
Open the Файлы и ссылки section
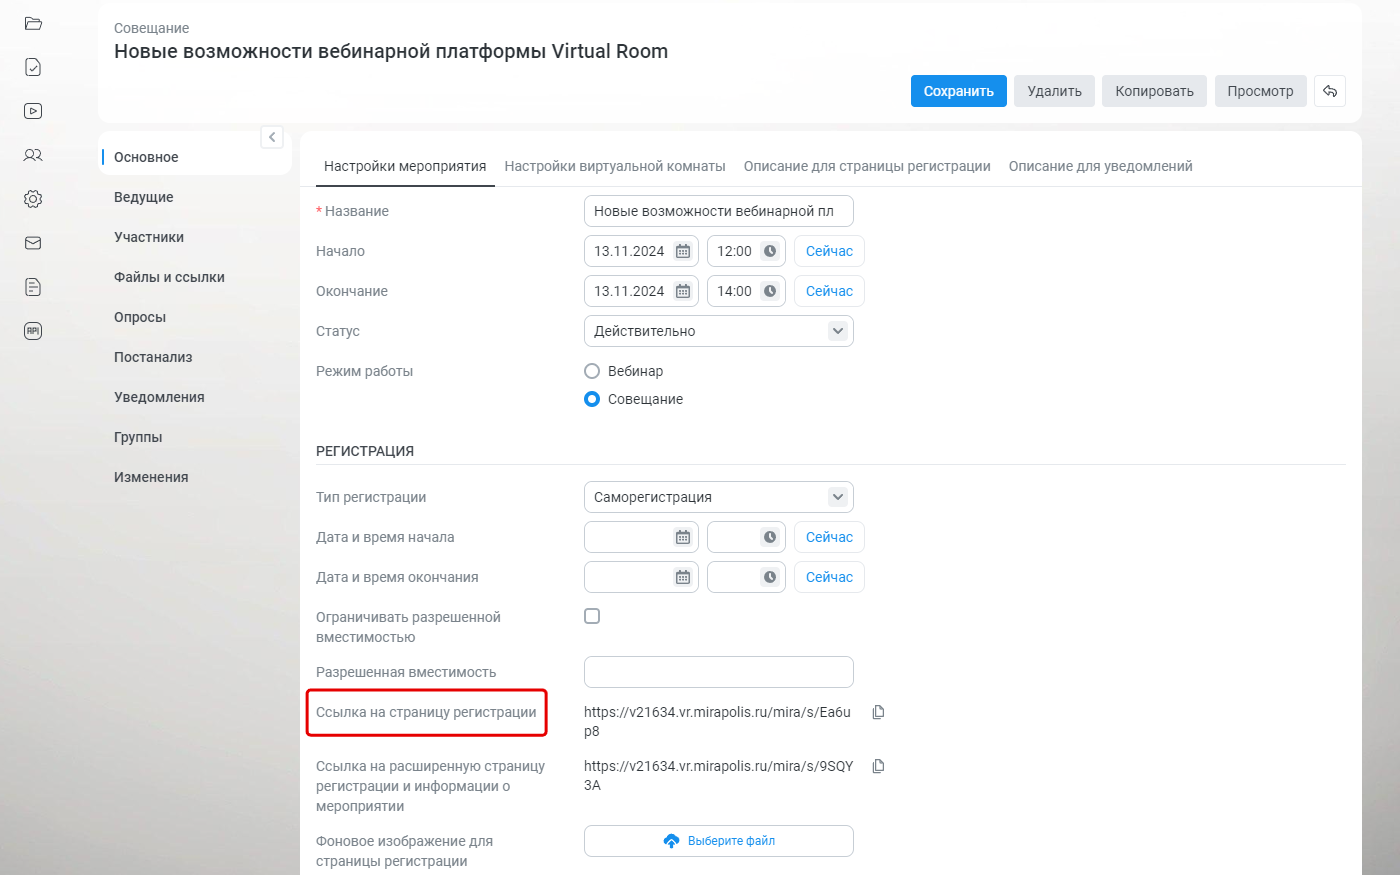tap(169, 277)
